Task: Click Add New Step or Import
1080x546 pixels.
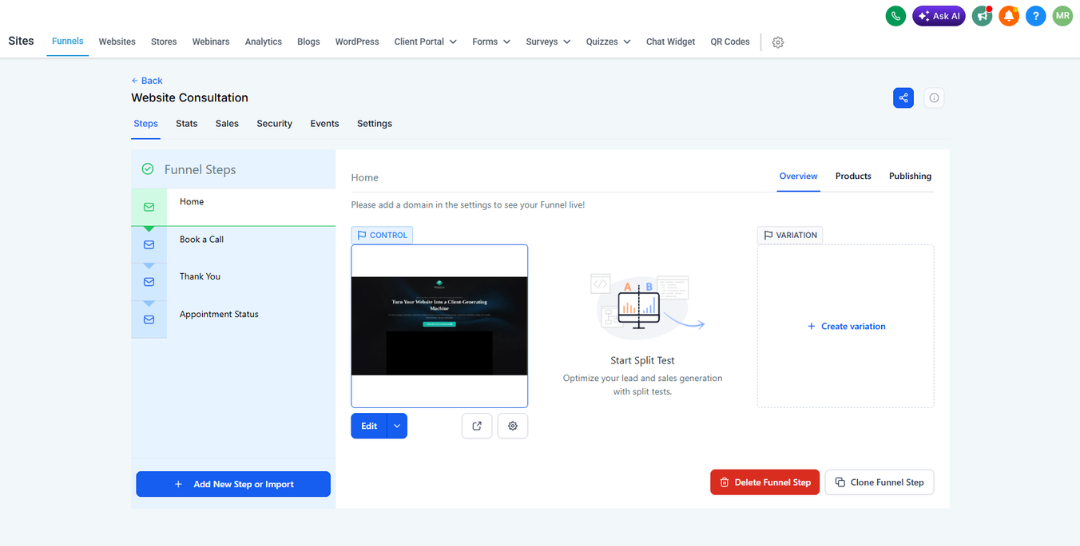Action: 233,484
